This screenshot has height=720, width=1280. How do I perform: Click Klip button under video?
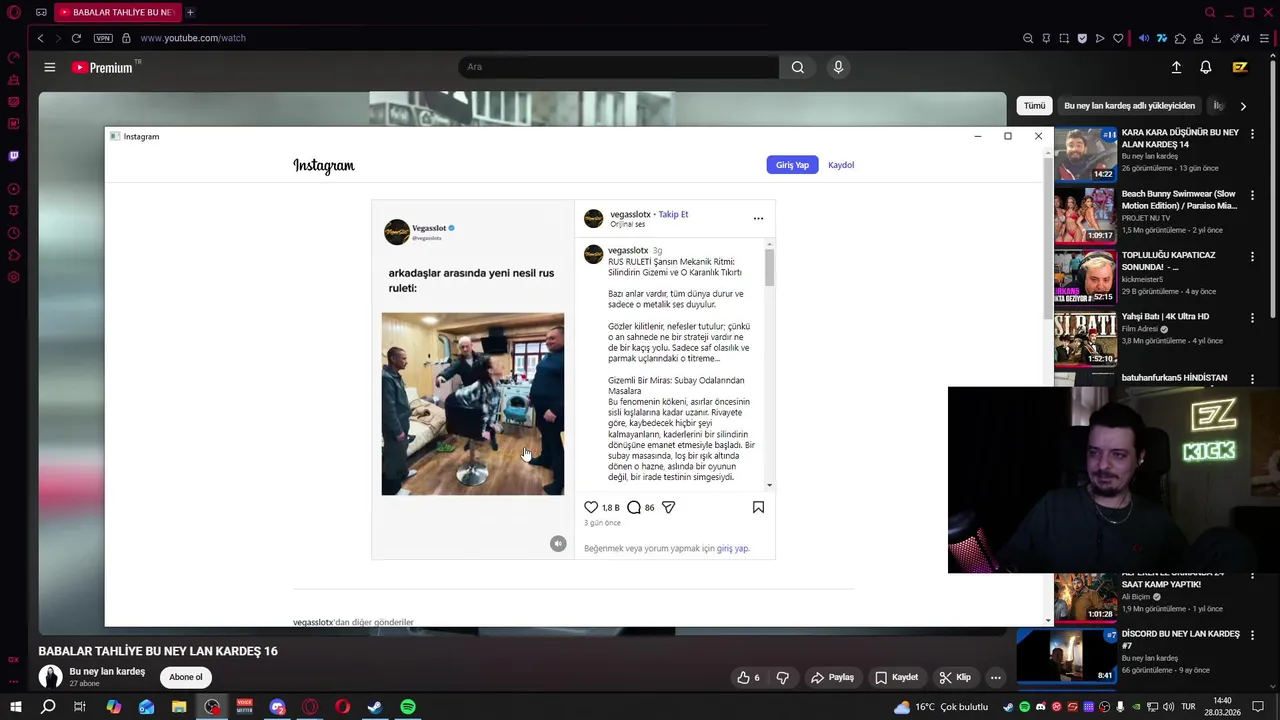point(955,677)
